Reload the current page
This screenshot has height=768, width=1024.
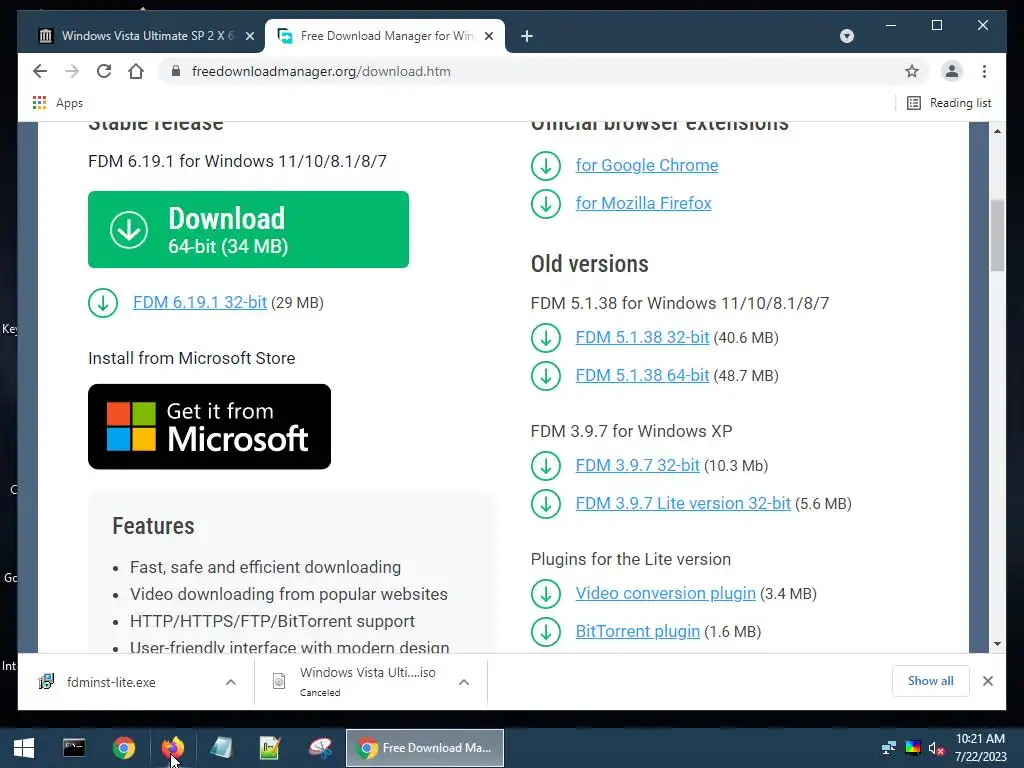(104, 71)
